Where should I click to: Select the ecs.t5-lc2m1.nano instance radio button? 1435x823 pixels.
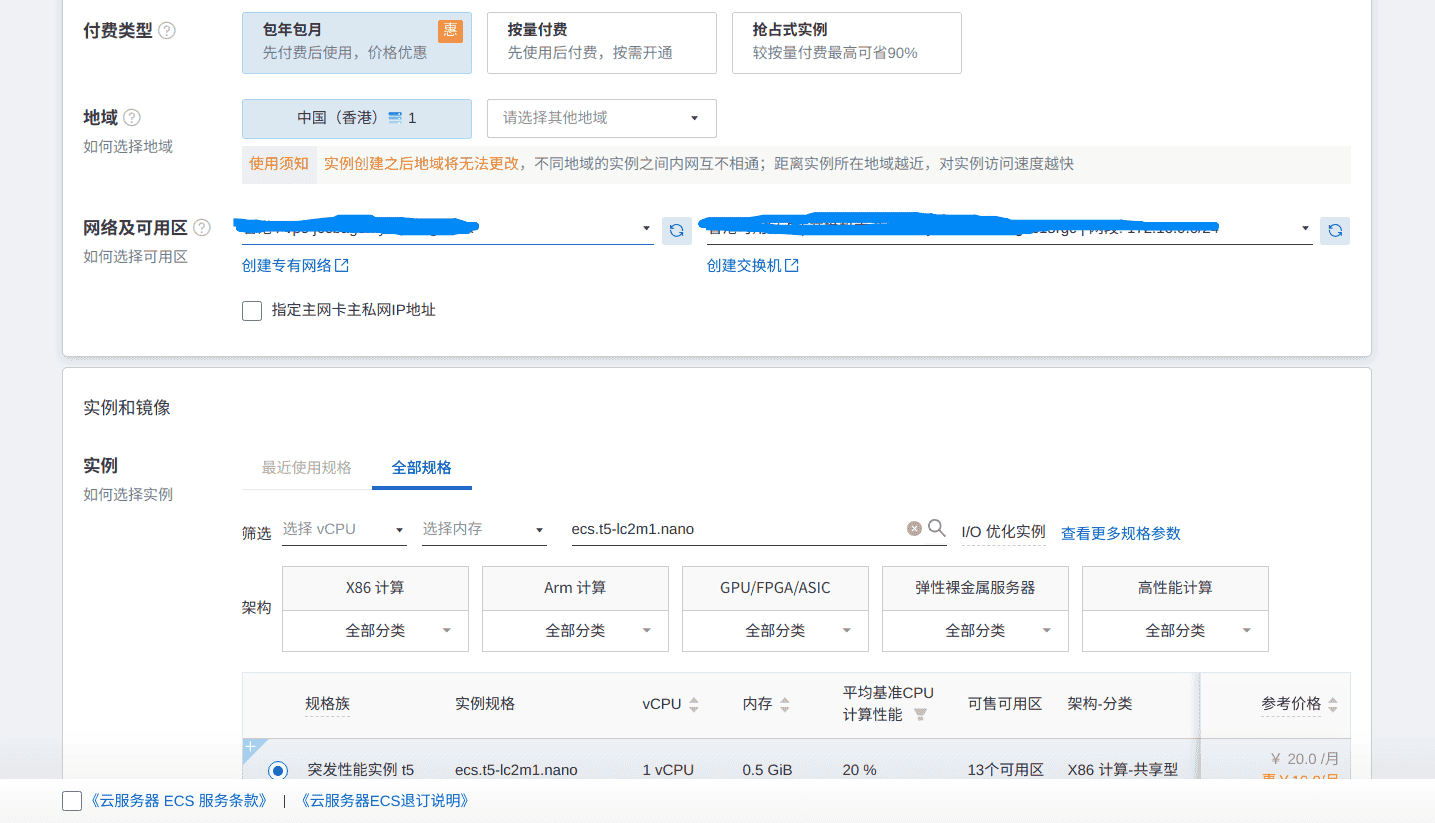tap(278, 770)
